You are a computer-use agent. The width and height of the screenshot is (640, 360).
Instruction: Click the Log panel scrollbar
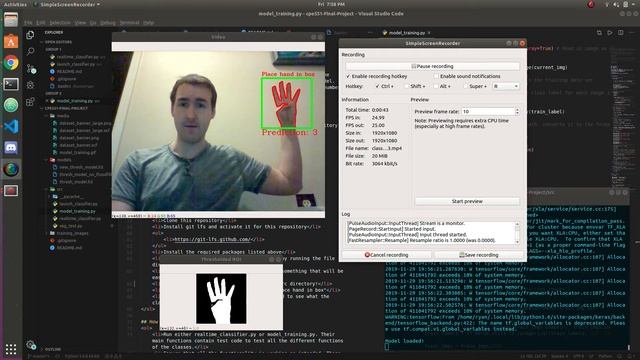coord(517,233)
